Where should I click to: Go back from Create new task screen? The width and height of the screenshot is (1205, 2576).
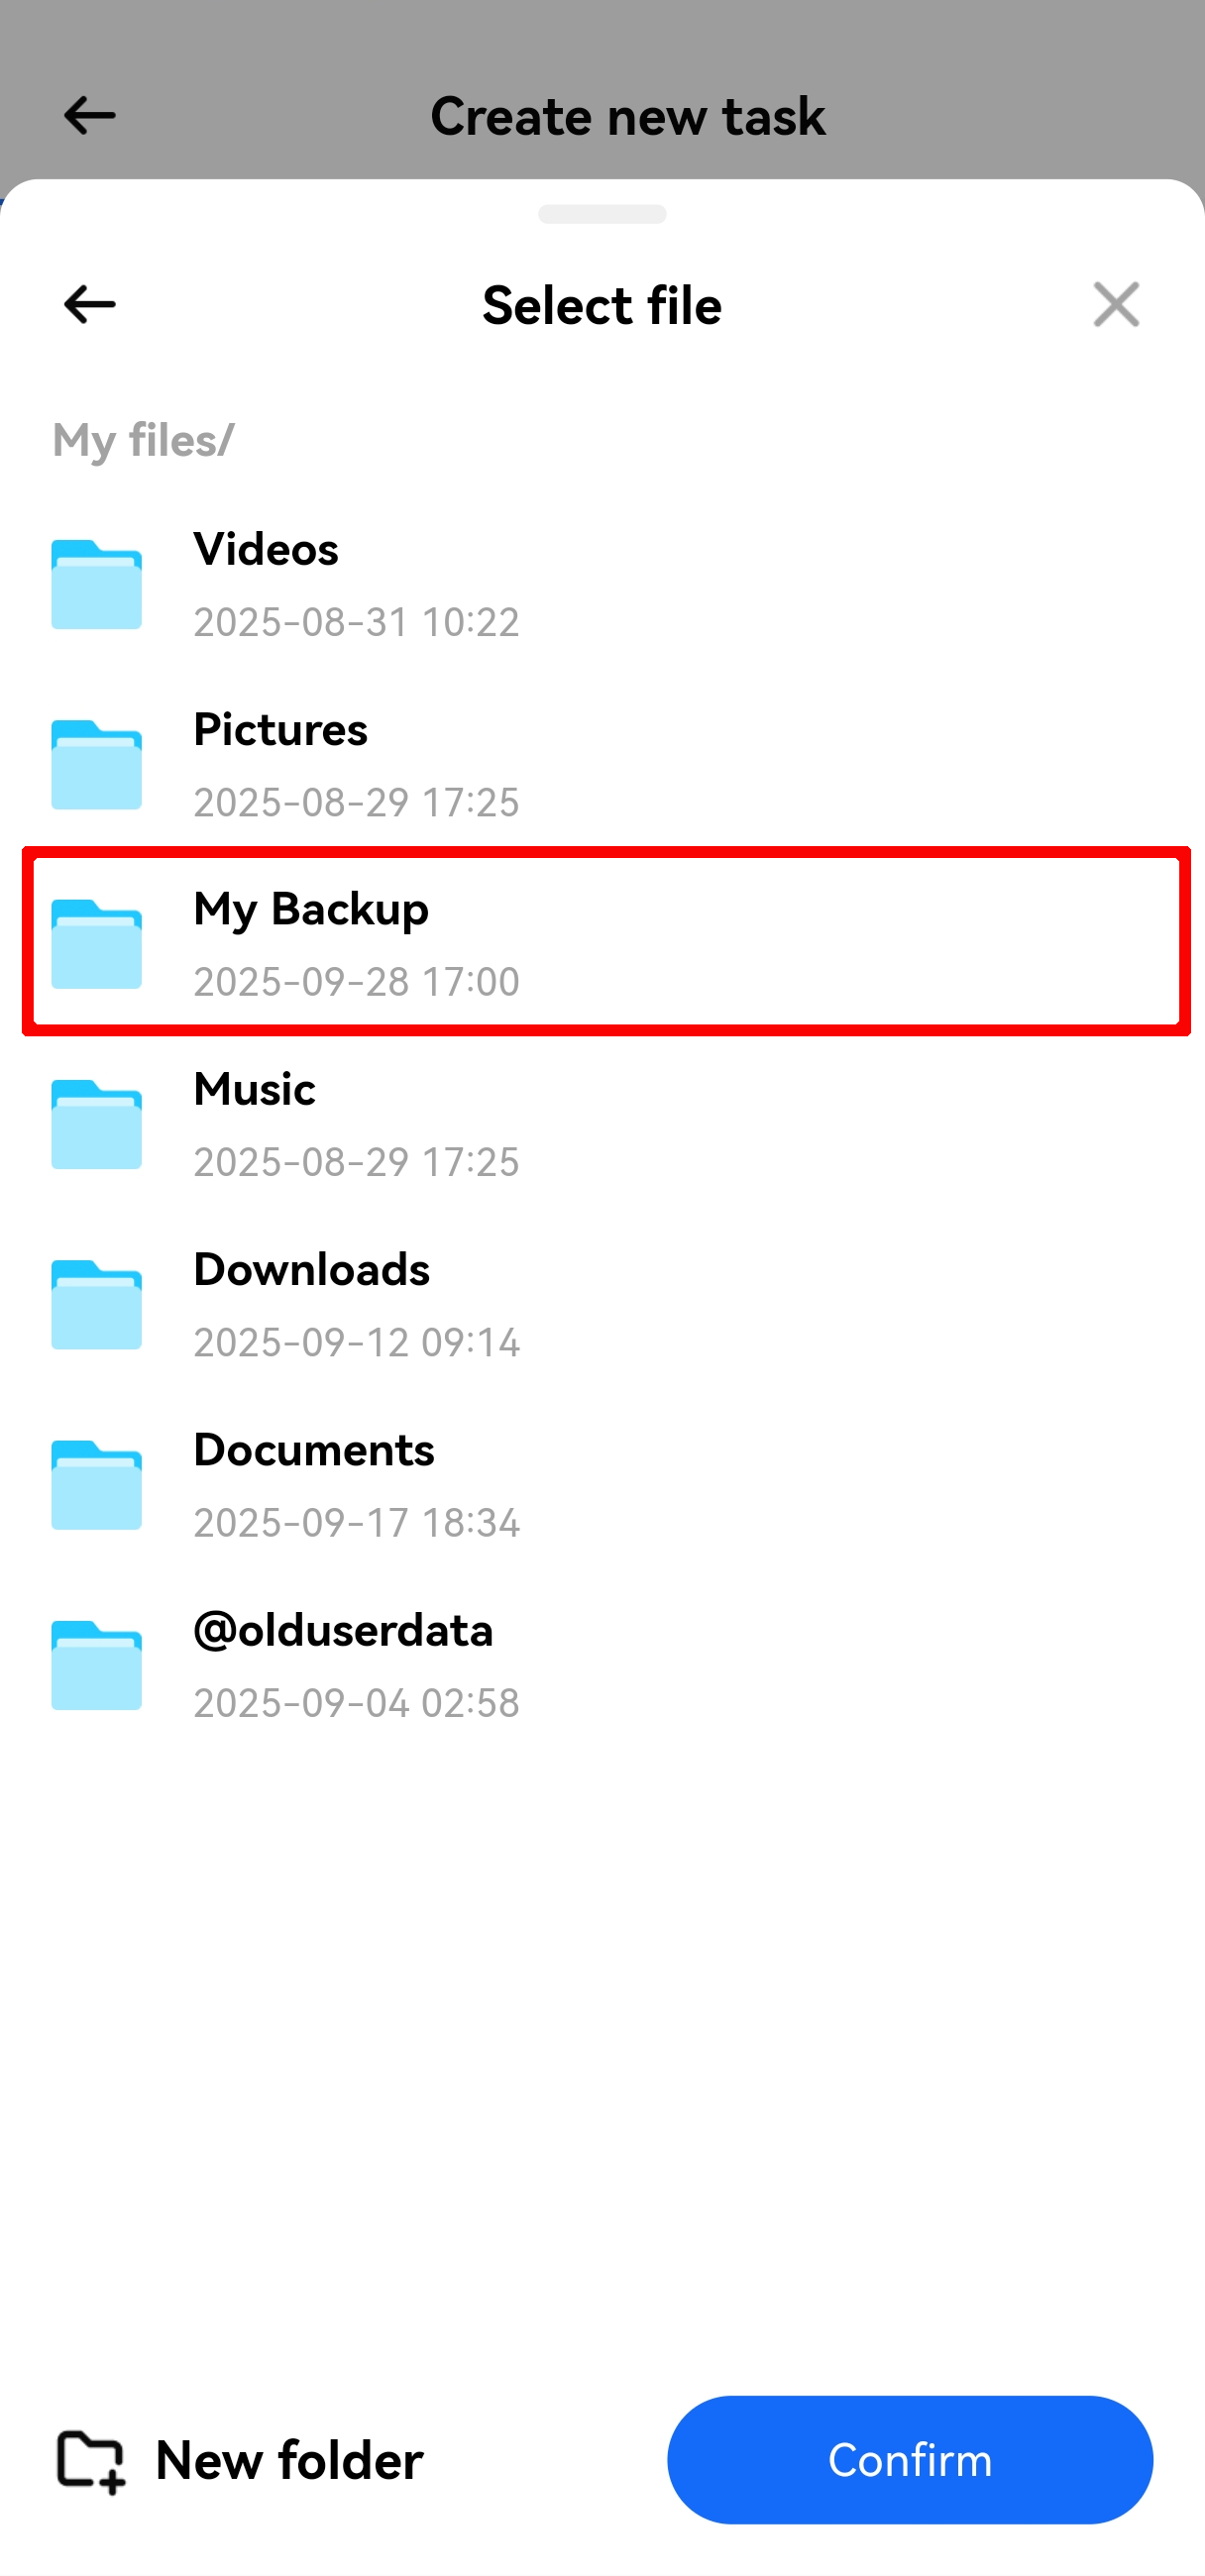click(x=89, y=115)
